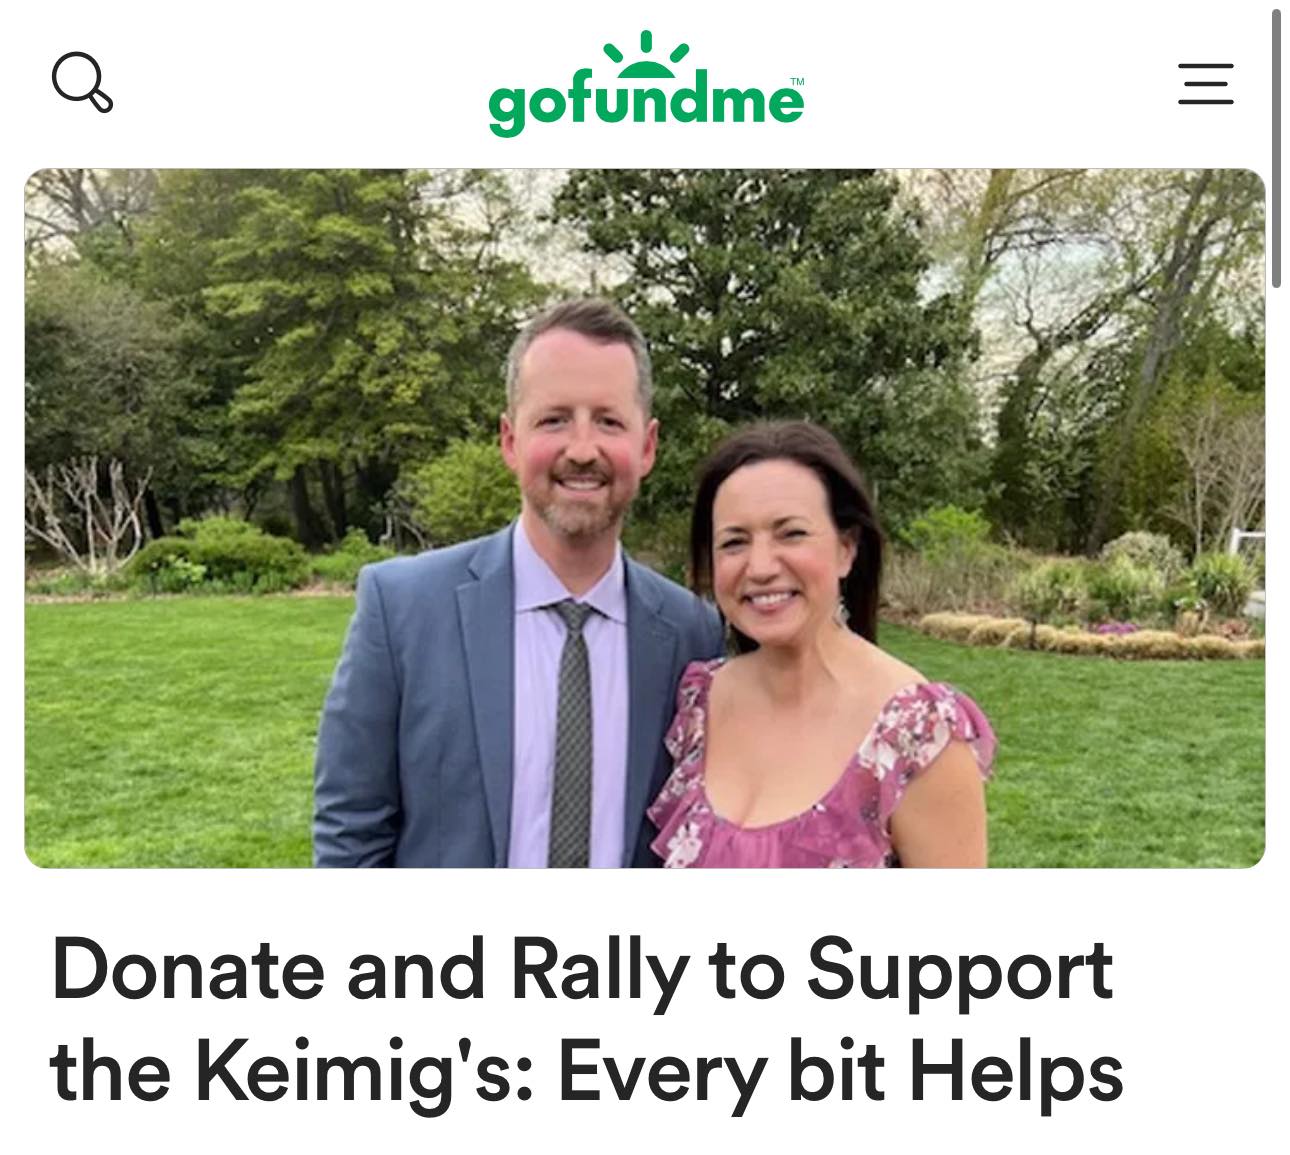This screenshot has height=1155, width=1290.
Task: Click the scrollbar thumb on right edge
Action: coord(1277,150)
